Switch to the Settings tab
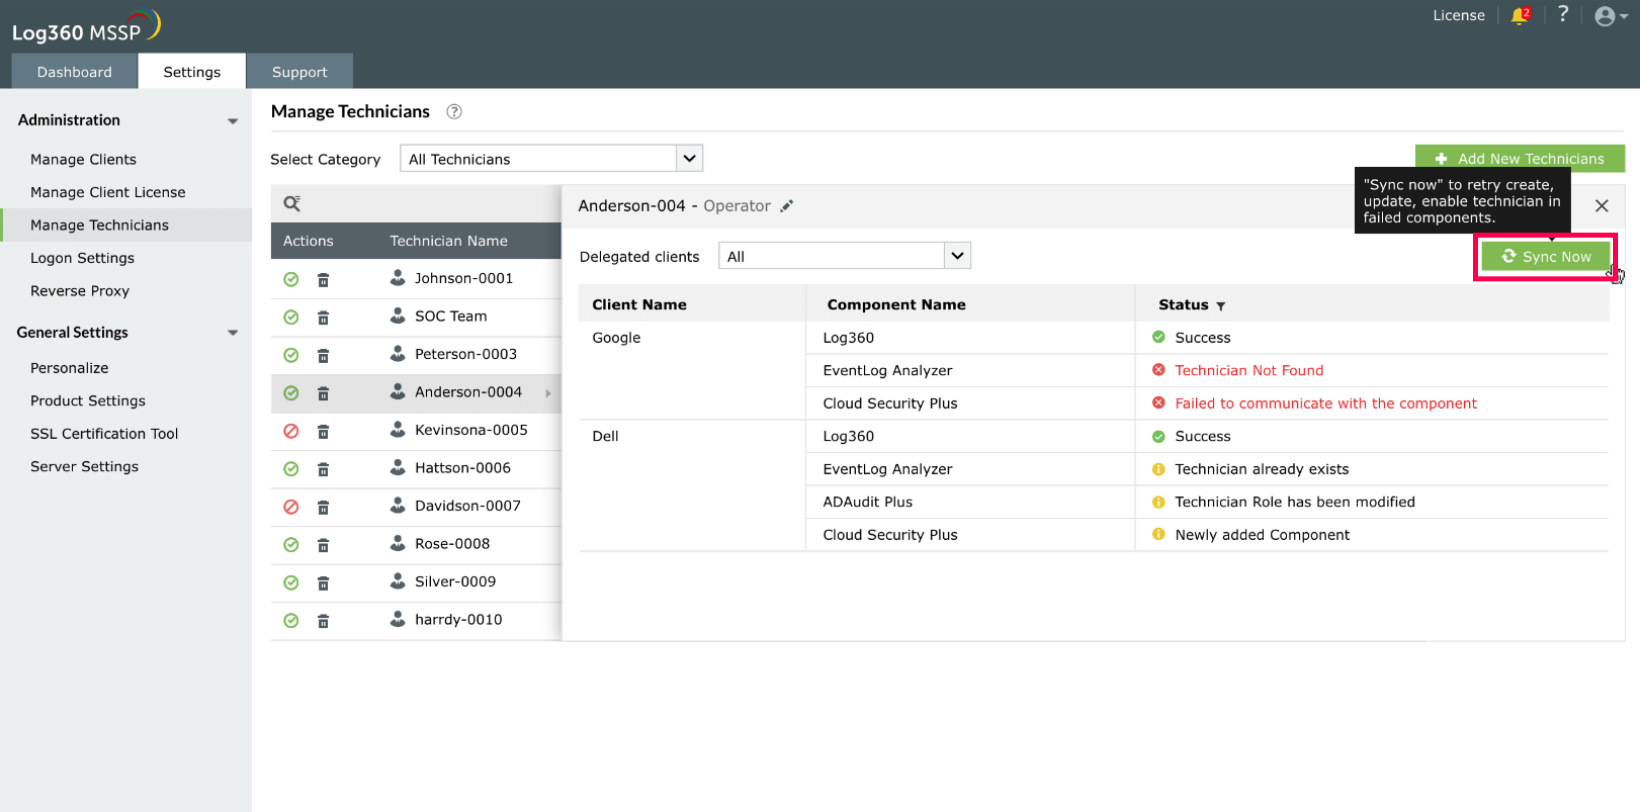This screenshot has width=1640, height=812. coord(192,72)
